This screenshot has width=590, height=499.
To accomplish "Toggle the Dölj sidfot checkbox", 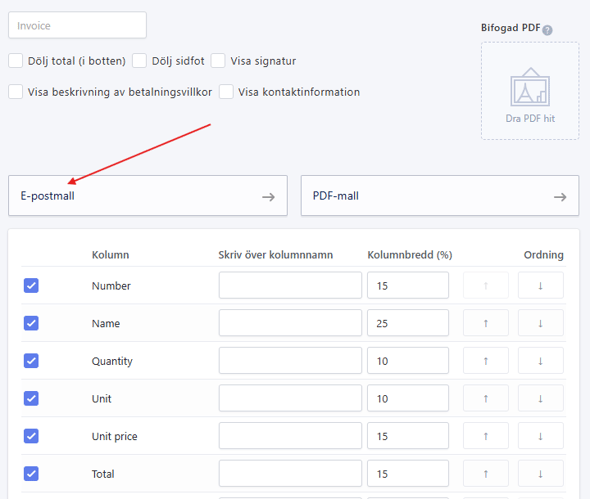I will 139,61.
